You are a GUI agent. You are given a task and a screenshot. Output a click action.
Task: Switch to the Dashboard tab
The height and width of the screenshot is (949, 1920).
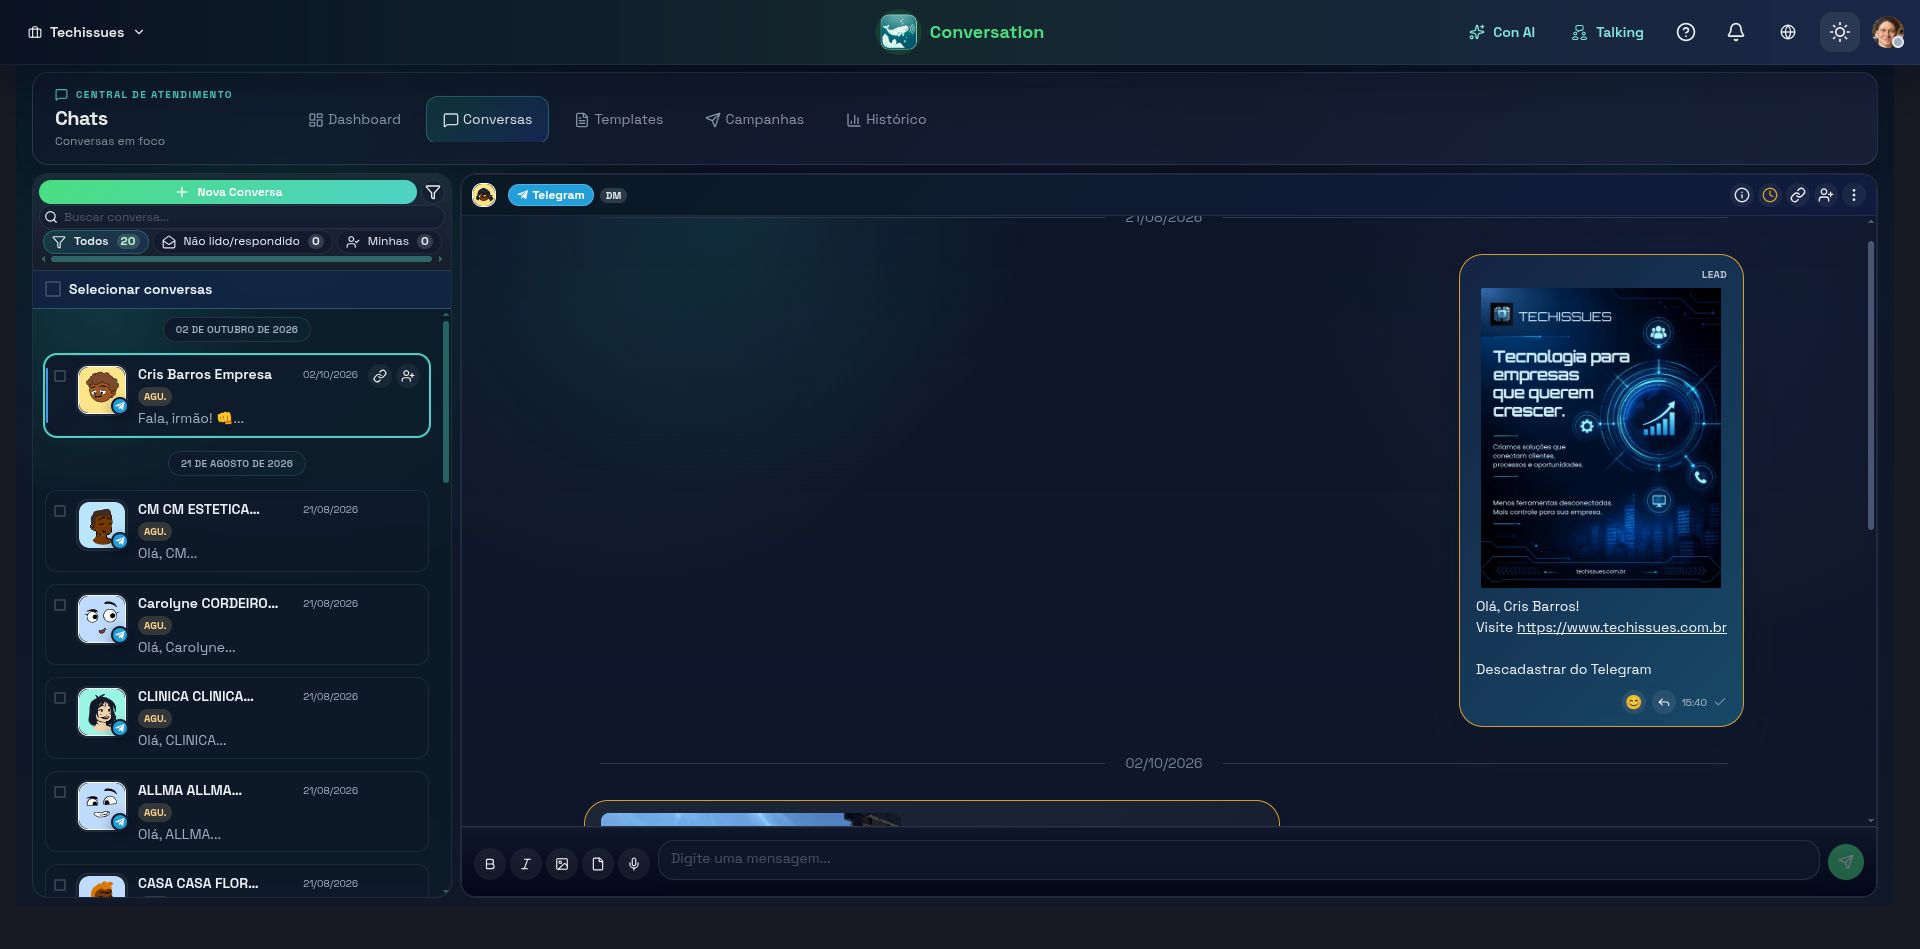354,119
